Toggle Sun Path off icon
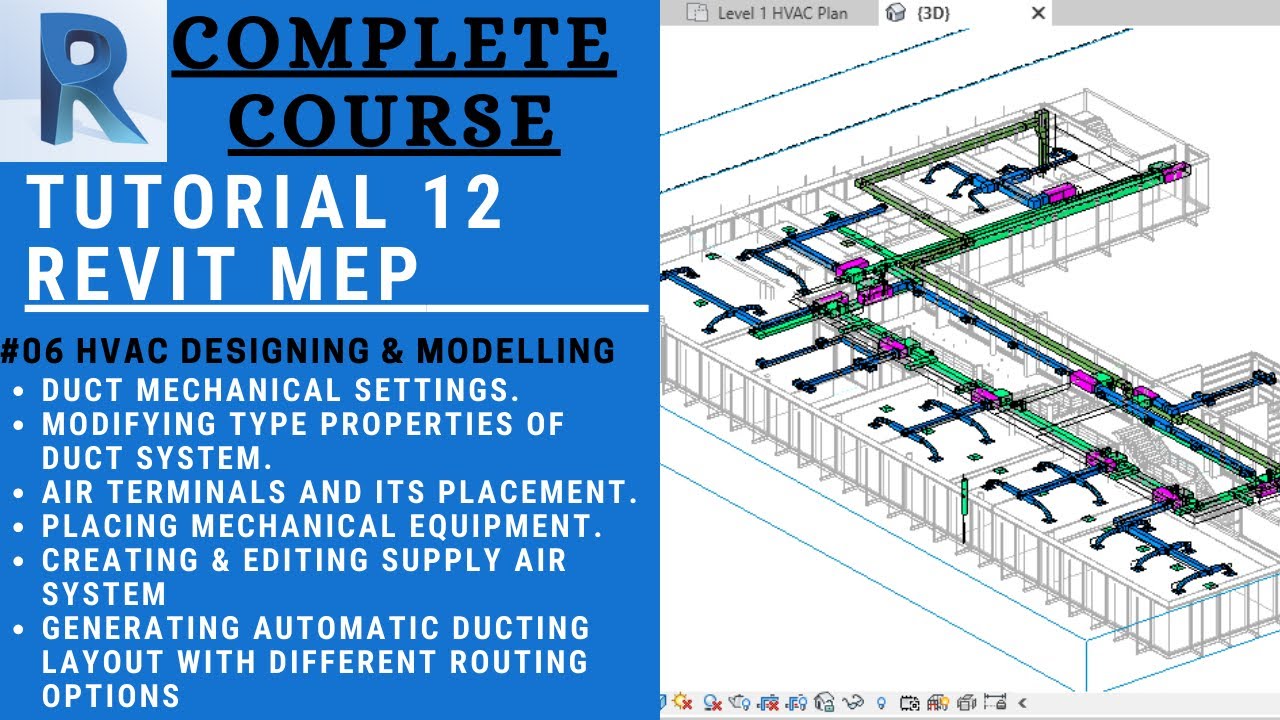The image size is (1280, 720). [683, 702]
